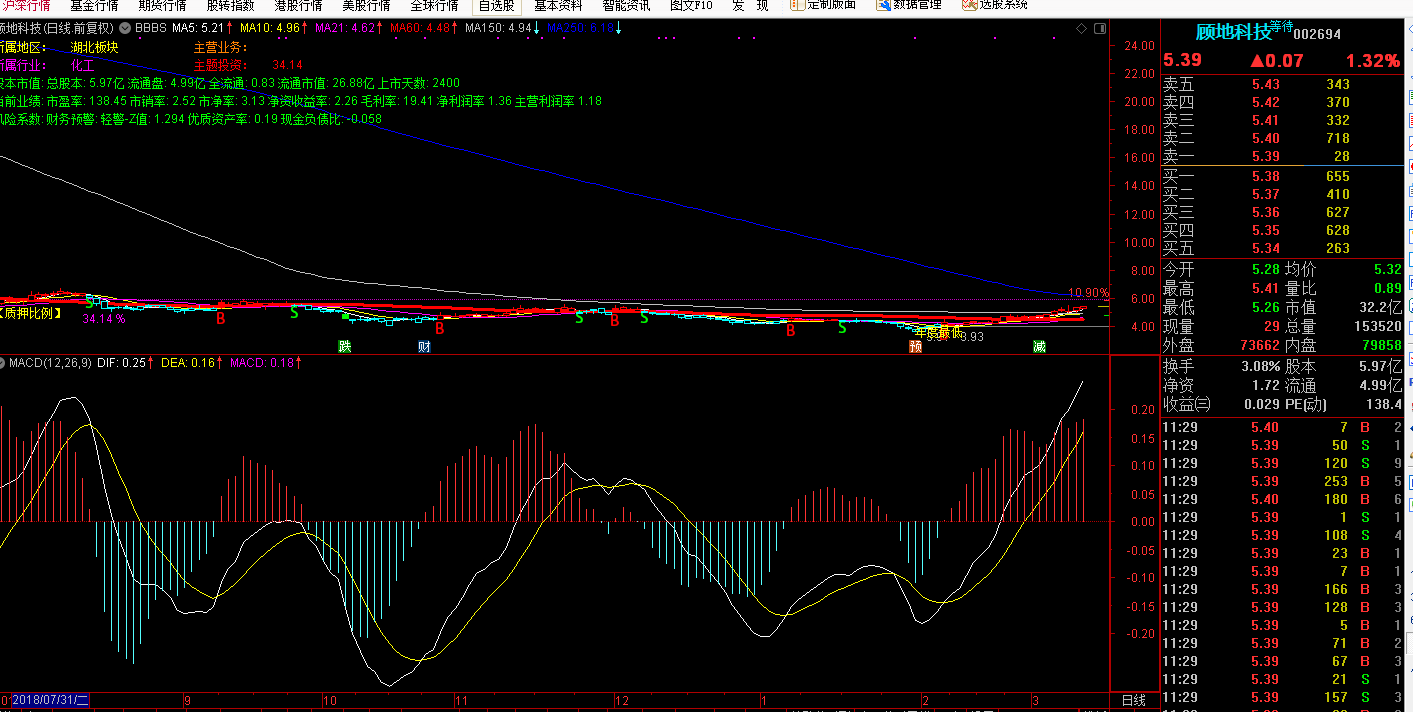The image size is (1413, 712).
Task: Click the stock code 002694
Action: (1317, 34)
